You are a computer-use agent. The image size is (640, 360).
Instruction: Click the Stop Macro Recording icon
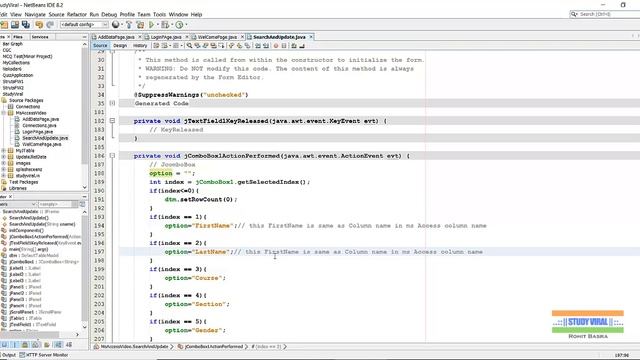click(x=284, y=46)
